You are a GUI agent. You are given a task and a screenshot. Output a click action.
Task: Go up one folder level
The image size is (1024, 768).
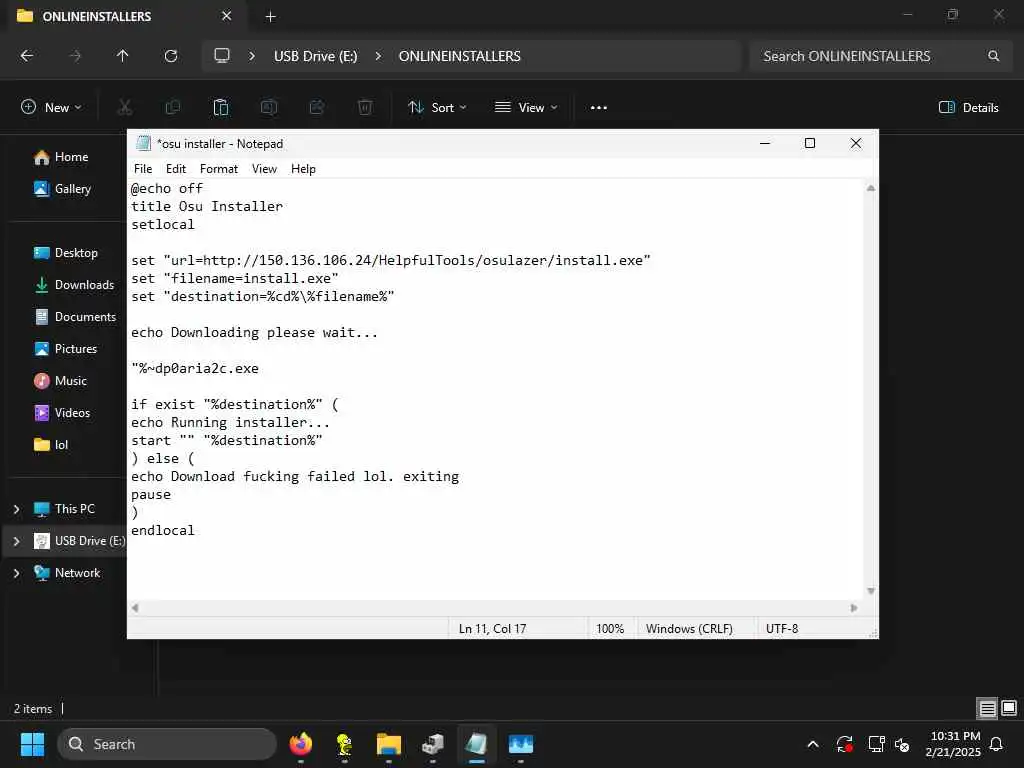pyautogui.click(x=123, y=56)
